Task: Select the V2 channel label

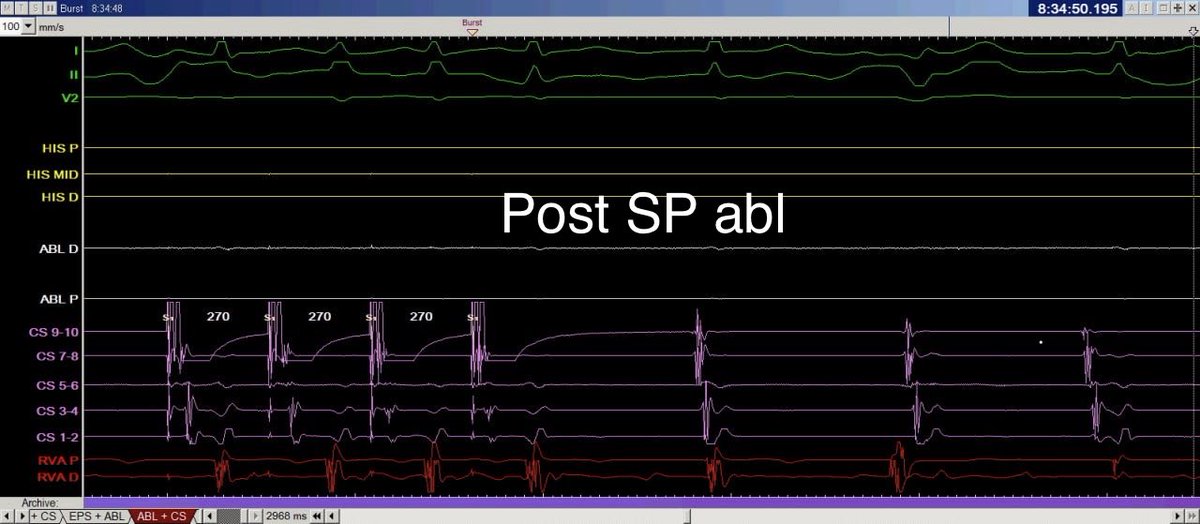Action: [x=70, y=97]
